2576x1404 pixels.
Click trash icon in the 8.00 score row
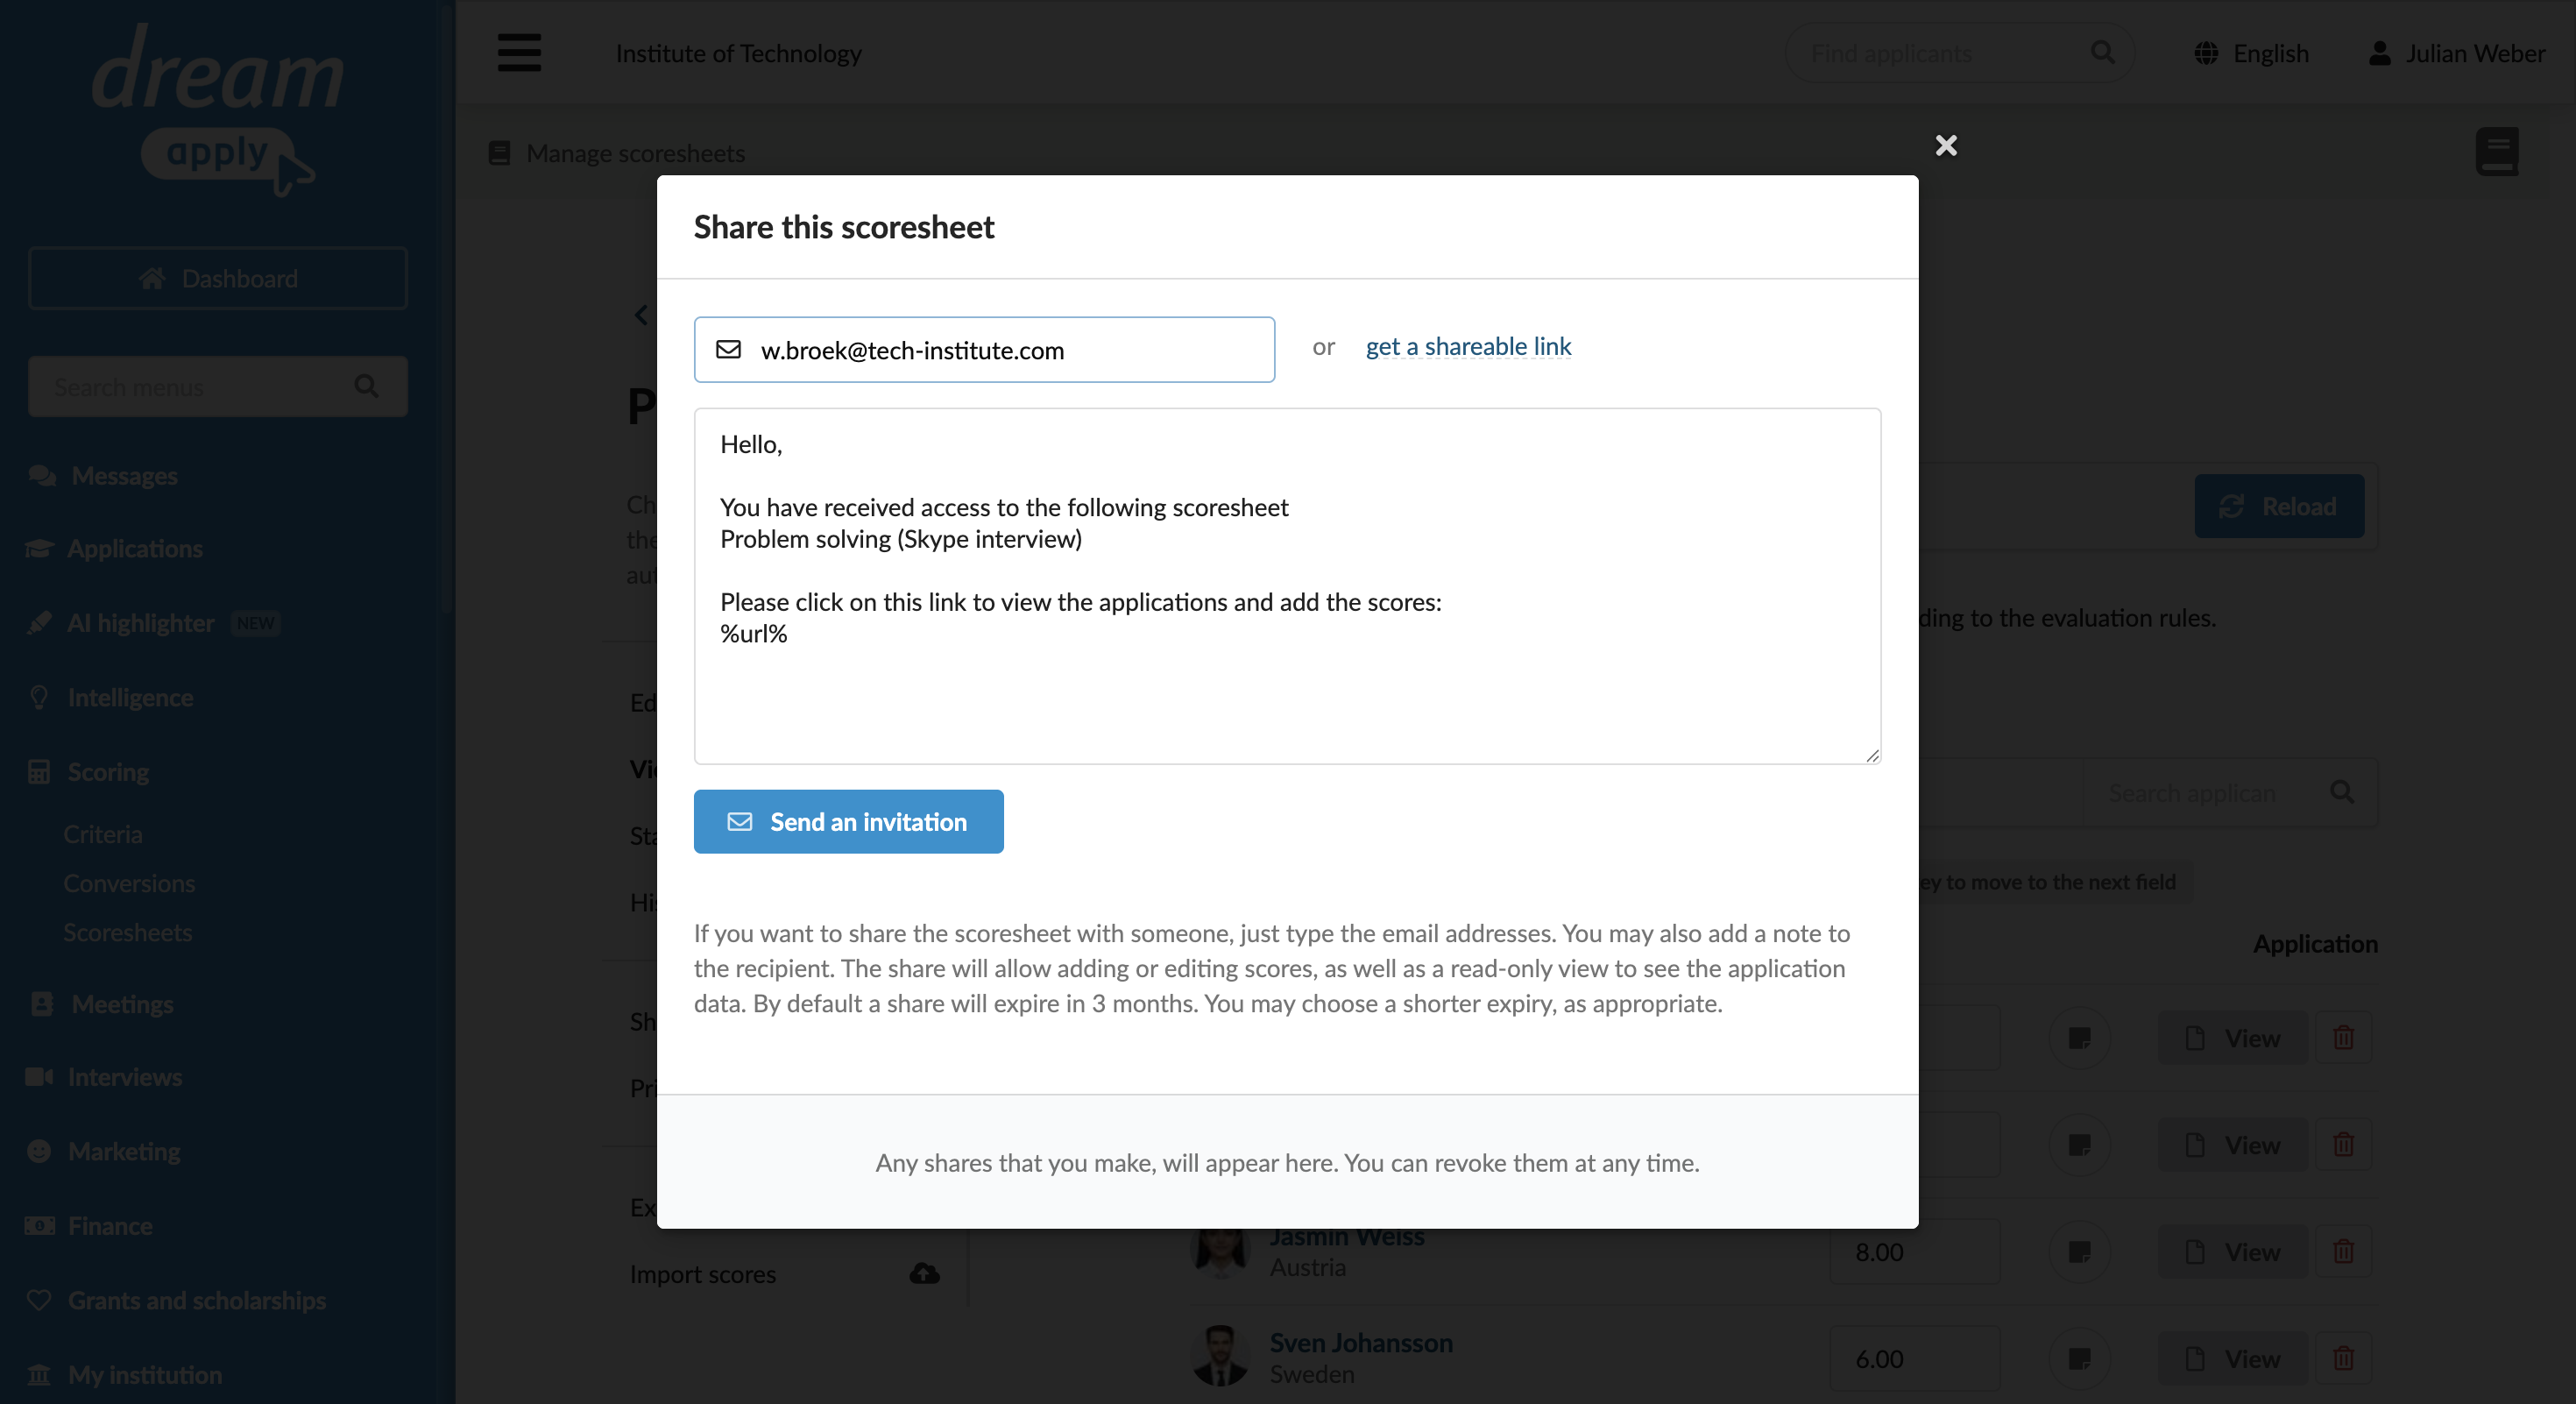coord(2343,1252)
